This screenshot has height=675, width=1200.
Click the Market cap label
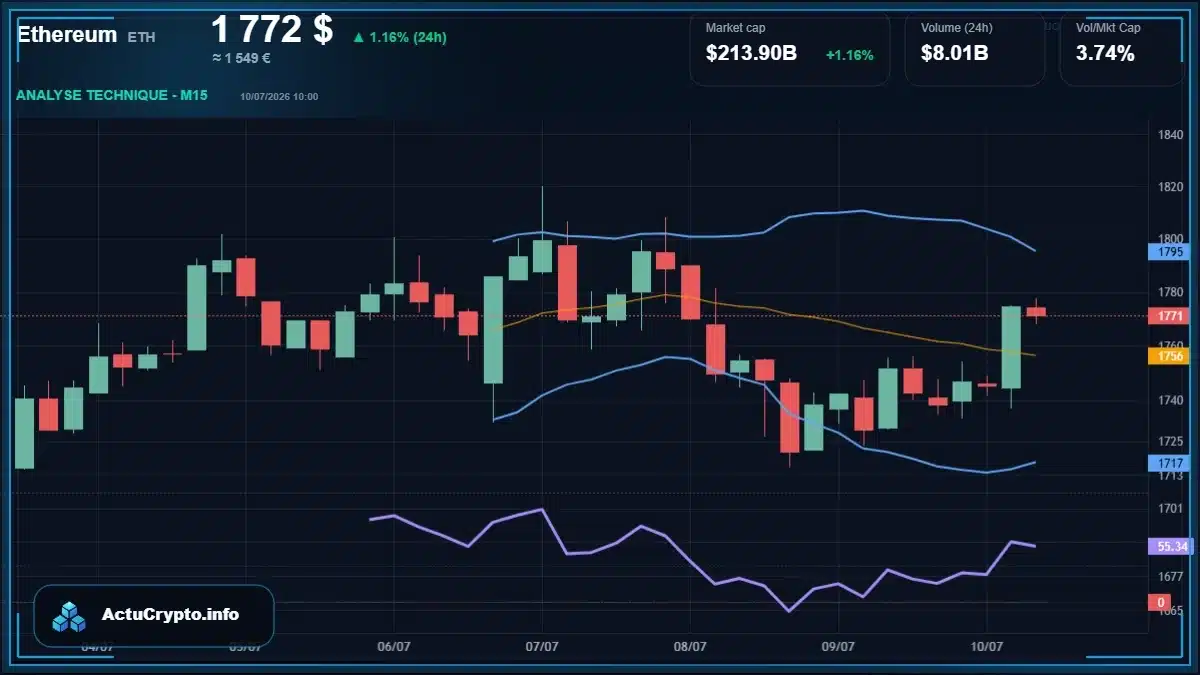735,28
